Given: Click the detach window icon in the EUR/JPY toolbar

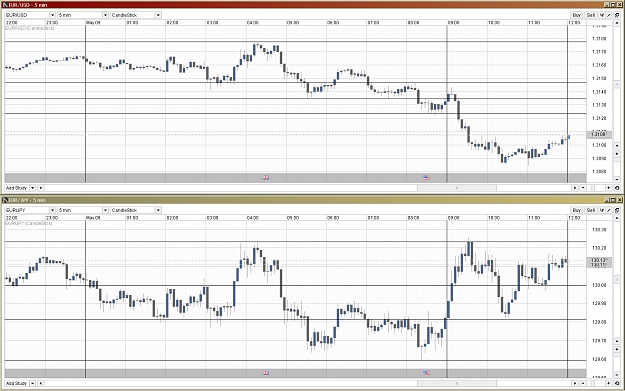Looking at the screenshot, I should (x=617, y=210).
